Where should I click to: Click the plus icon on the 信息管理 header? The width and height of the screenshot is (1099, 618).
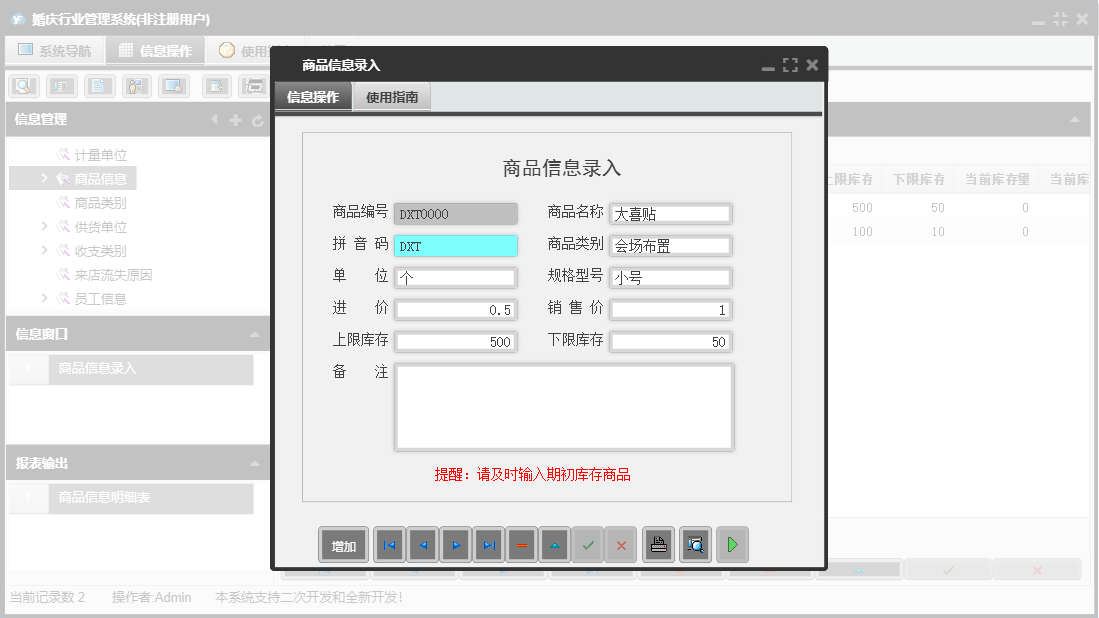[236, 119]
